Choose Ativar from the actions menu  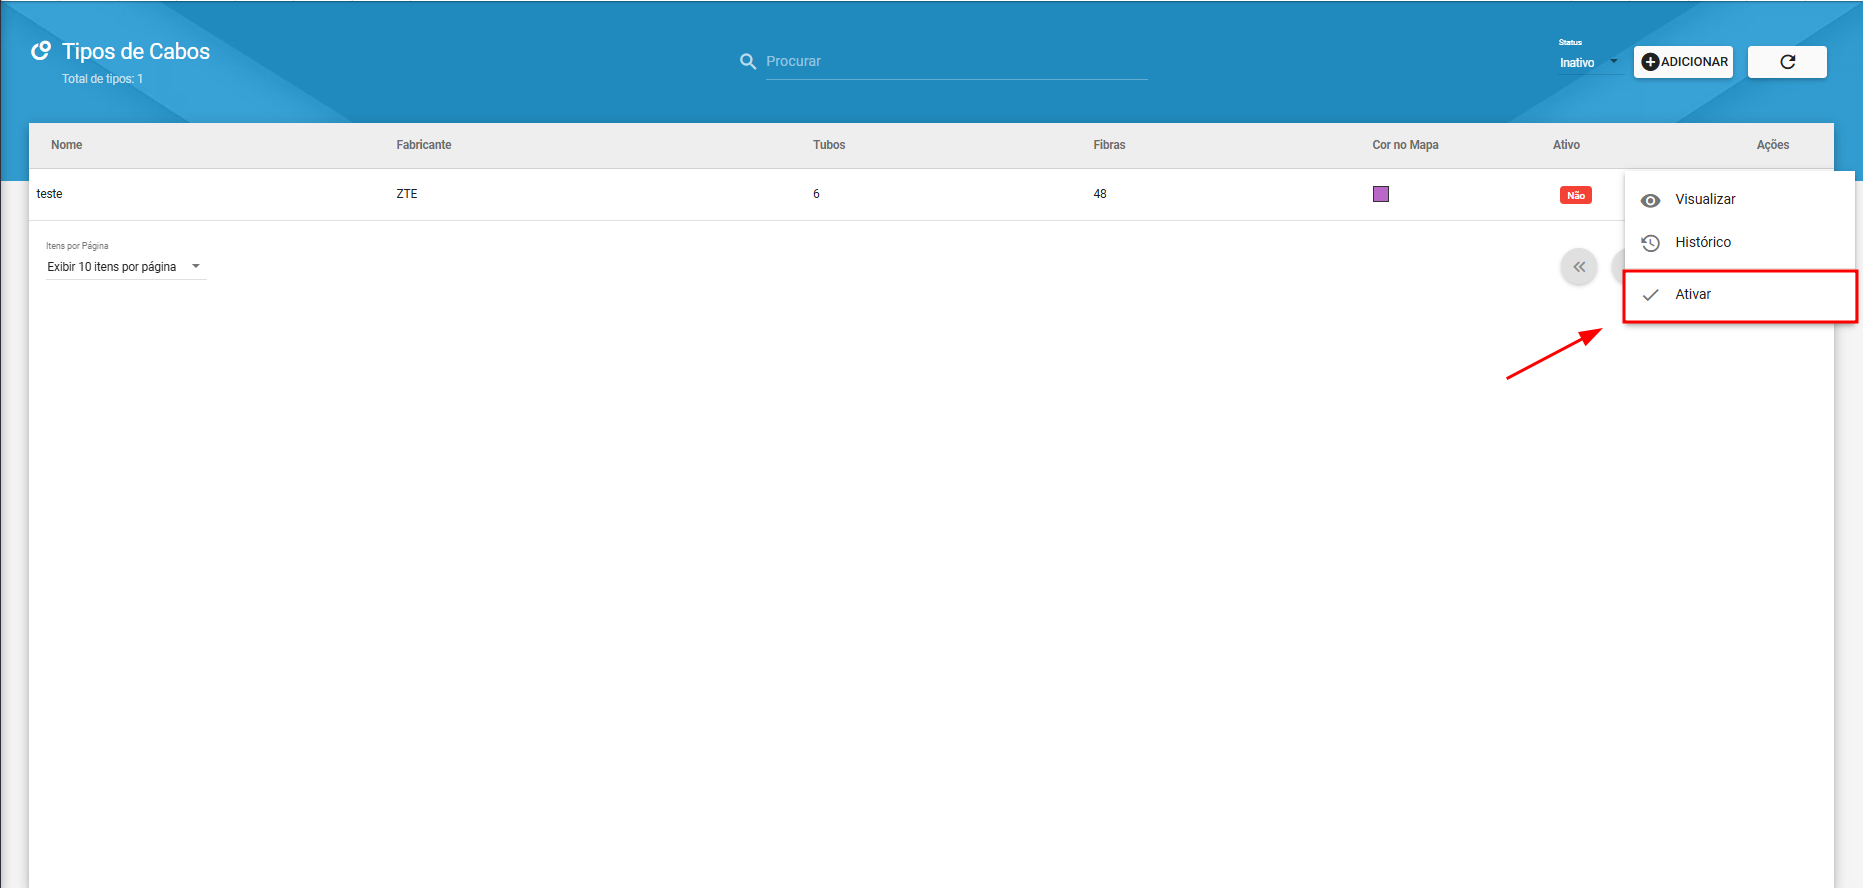click(1739, 294)
